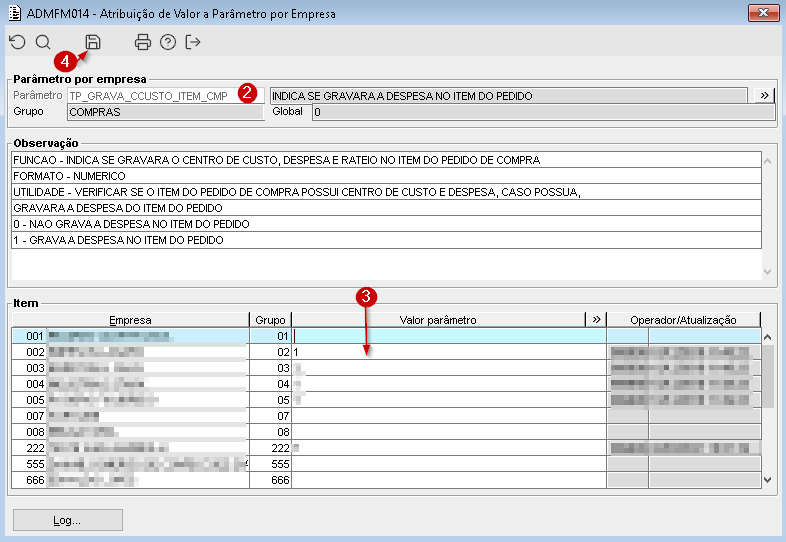The width and height of the screenshot is (786, 542).
Task: Select empresa code 002 row
Action: pyautogui.click(x=29, y=352)
